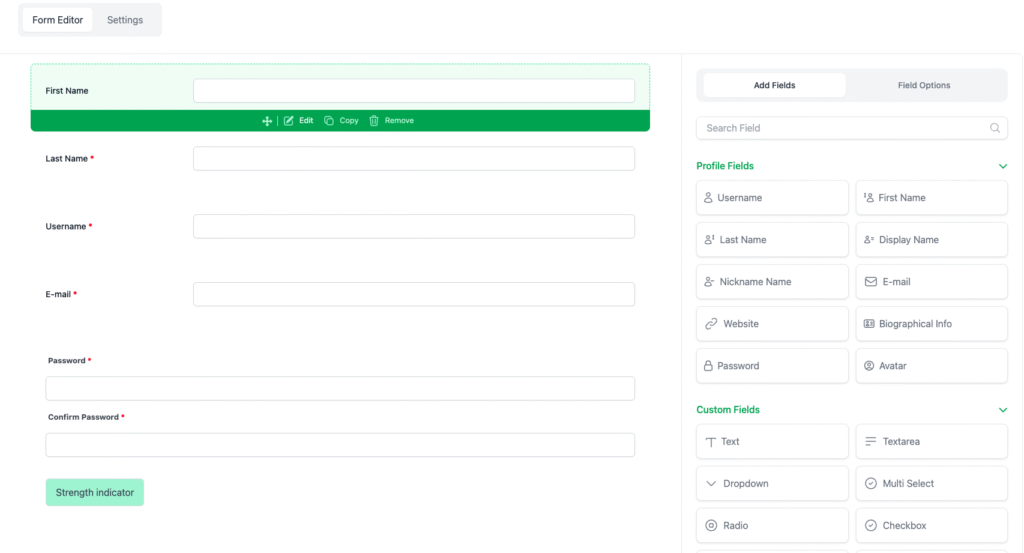
Task: Insert the Biographical Info field
Action: click(x=931, y=324)
